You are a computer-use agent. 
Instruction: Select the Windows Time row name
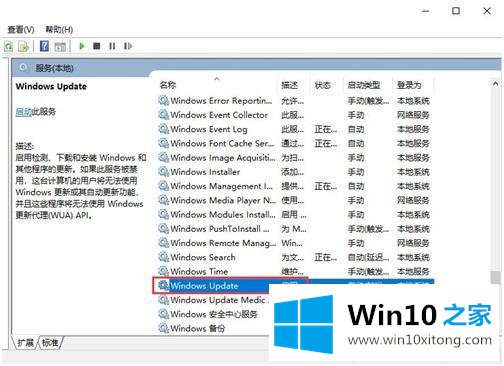199,271
